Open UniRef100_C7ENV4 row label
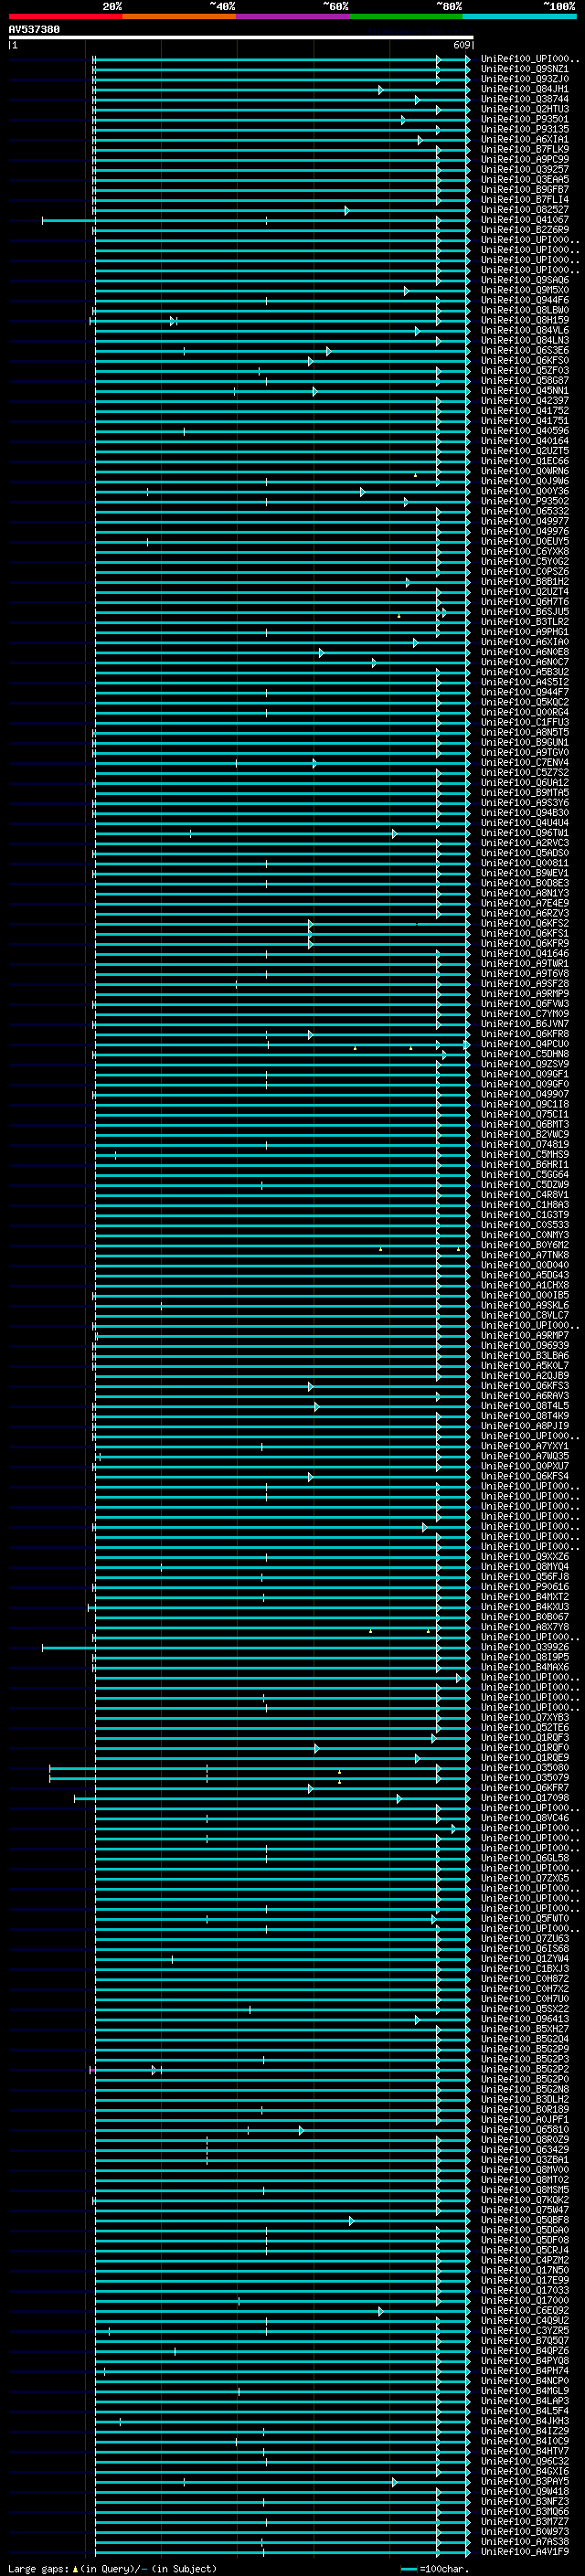This screenshot has height=2576, width=585. point(525,763)
